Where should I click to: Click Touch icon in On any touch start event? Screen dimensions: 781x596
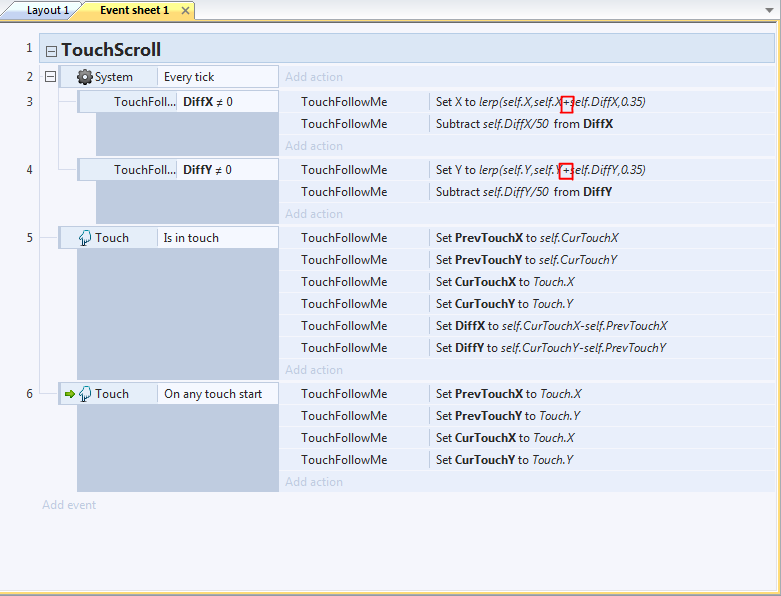coord(85,394)
